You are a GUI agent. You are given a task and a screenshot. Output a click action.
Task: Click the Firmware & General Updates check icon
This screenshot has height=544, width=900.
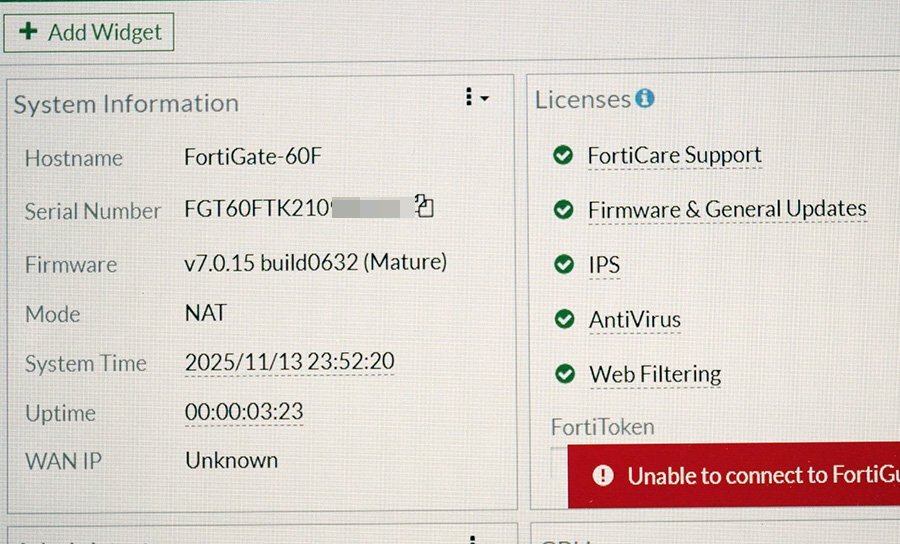[563, 210]
